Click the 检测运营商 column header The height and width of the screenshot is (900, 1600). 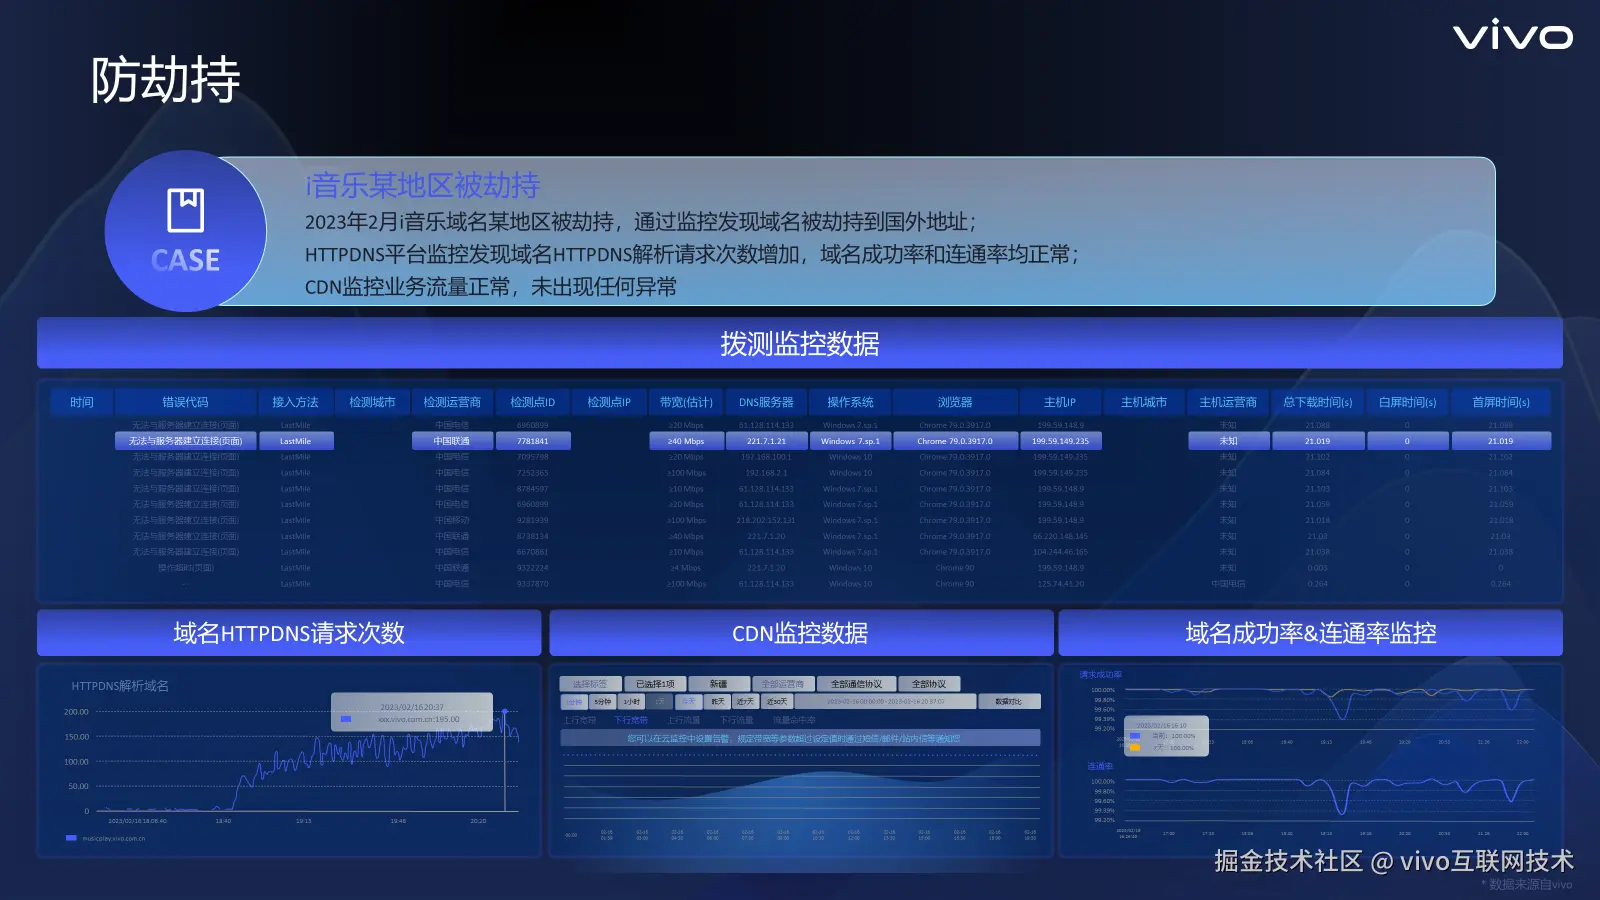point(452,402)
